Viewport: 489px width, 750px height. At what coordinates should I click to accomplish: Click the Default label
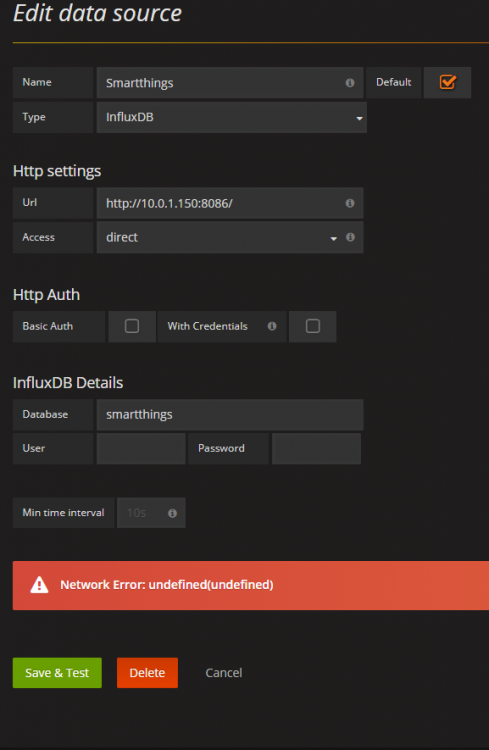(x=394, y=82)
